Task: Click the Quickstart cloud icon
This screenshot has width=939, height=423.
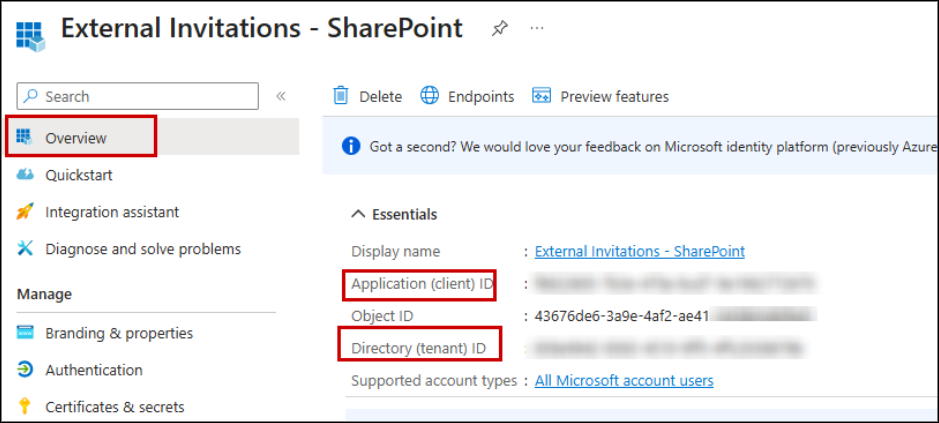Action: coord(25,175)
